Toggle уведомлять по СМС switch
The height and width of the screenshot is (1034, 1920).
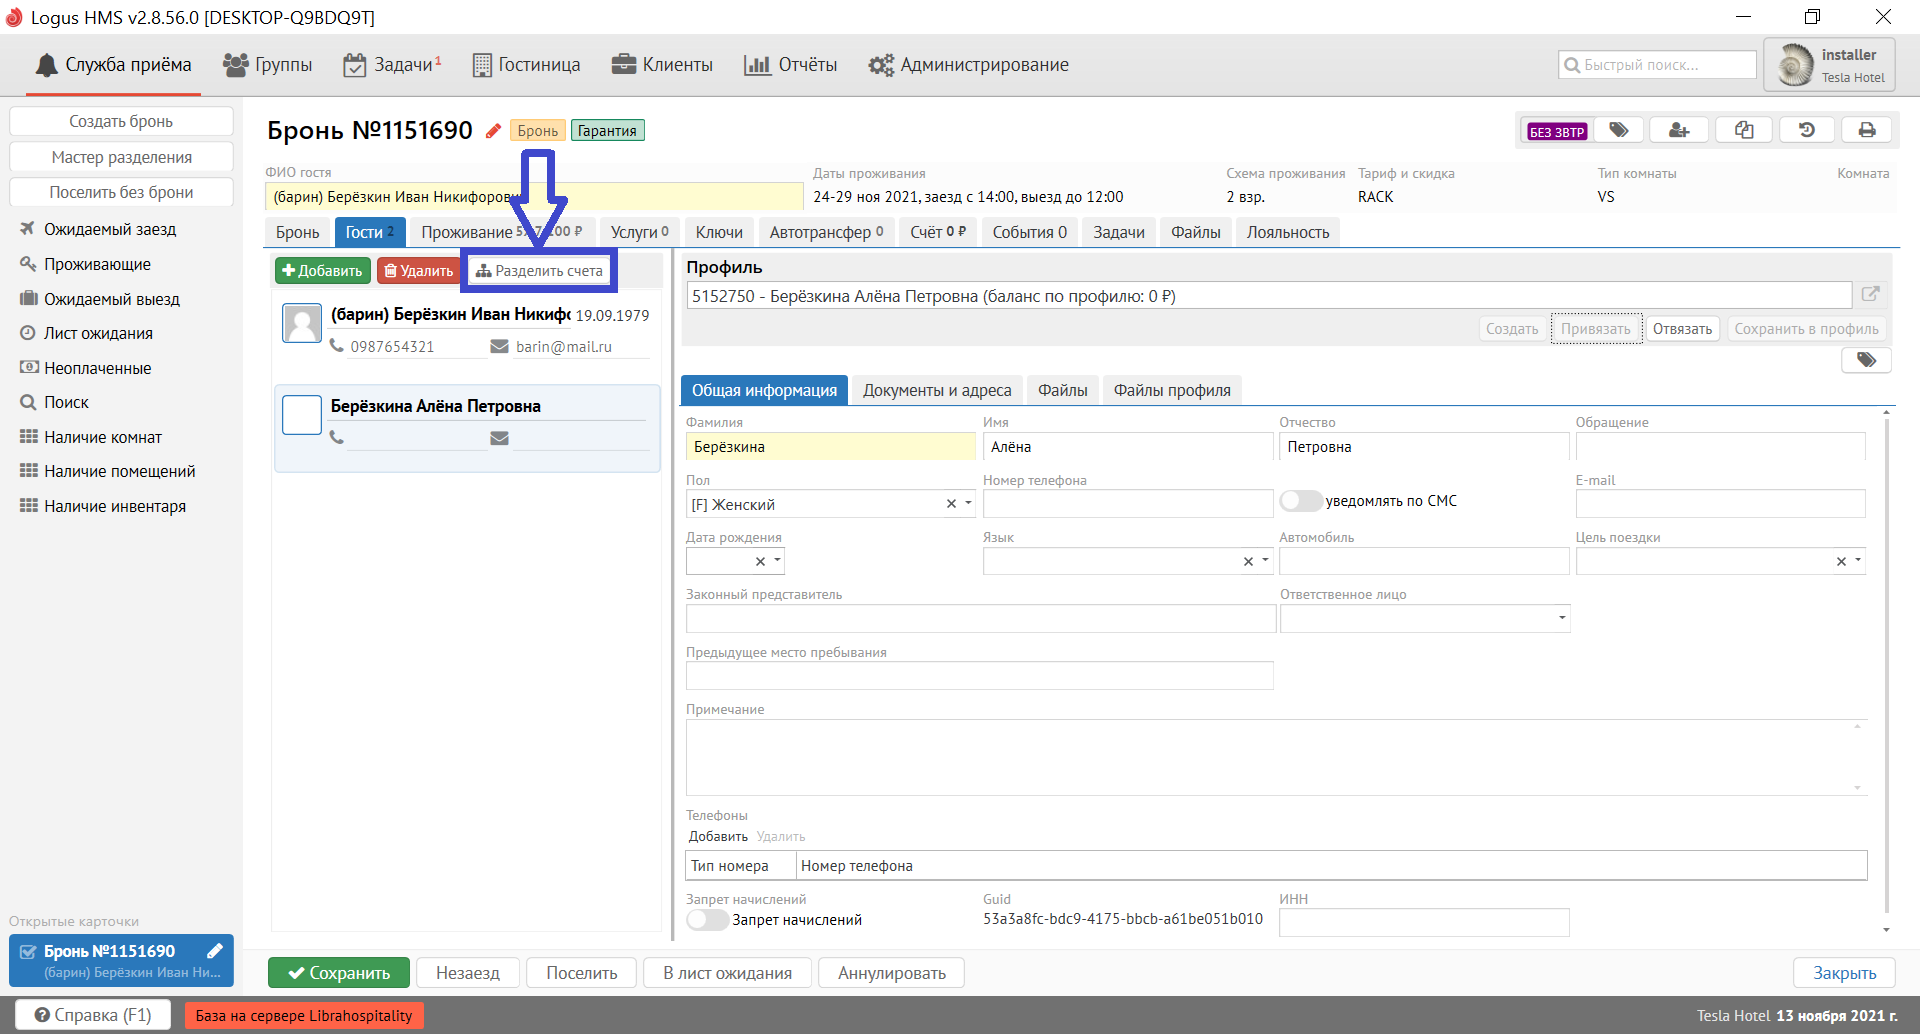[1301, 501]
